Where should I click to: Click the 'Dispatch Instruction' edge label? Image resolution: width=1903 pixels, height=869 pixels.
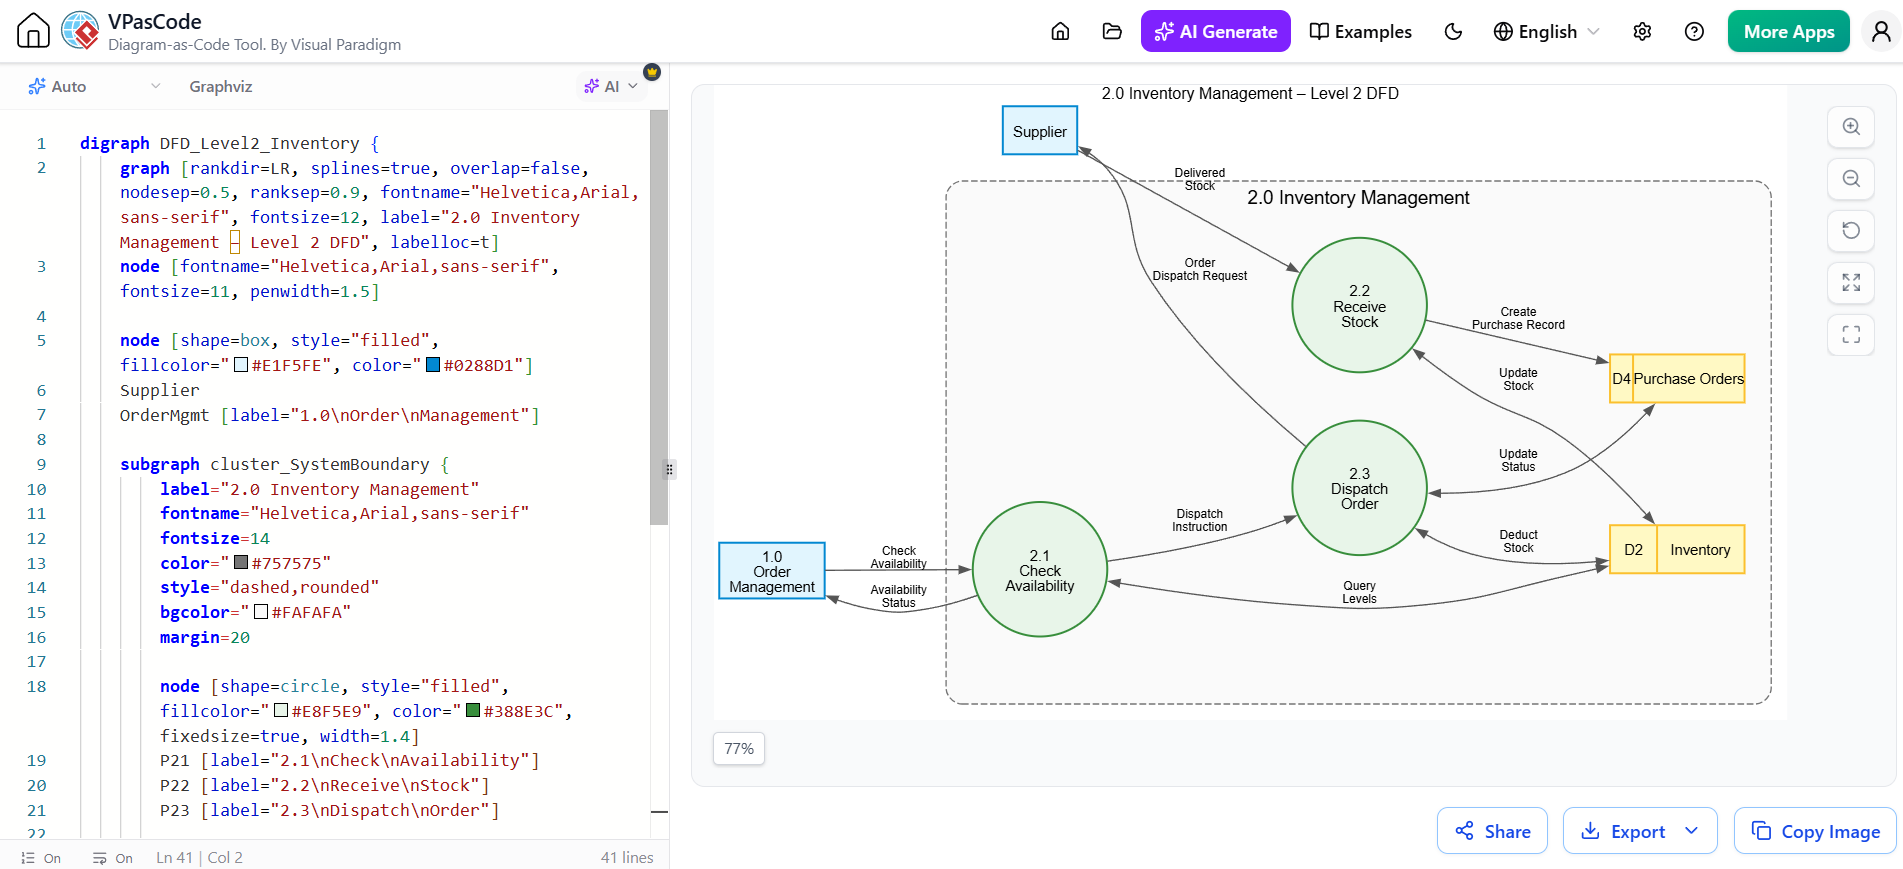[1199, 520]
